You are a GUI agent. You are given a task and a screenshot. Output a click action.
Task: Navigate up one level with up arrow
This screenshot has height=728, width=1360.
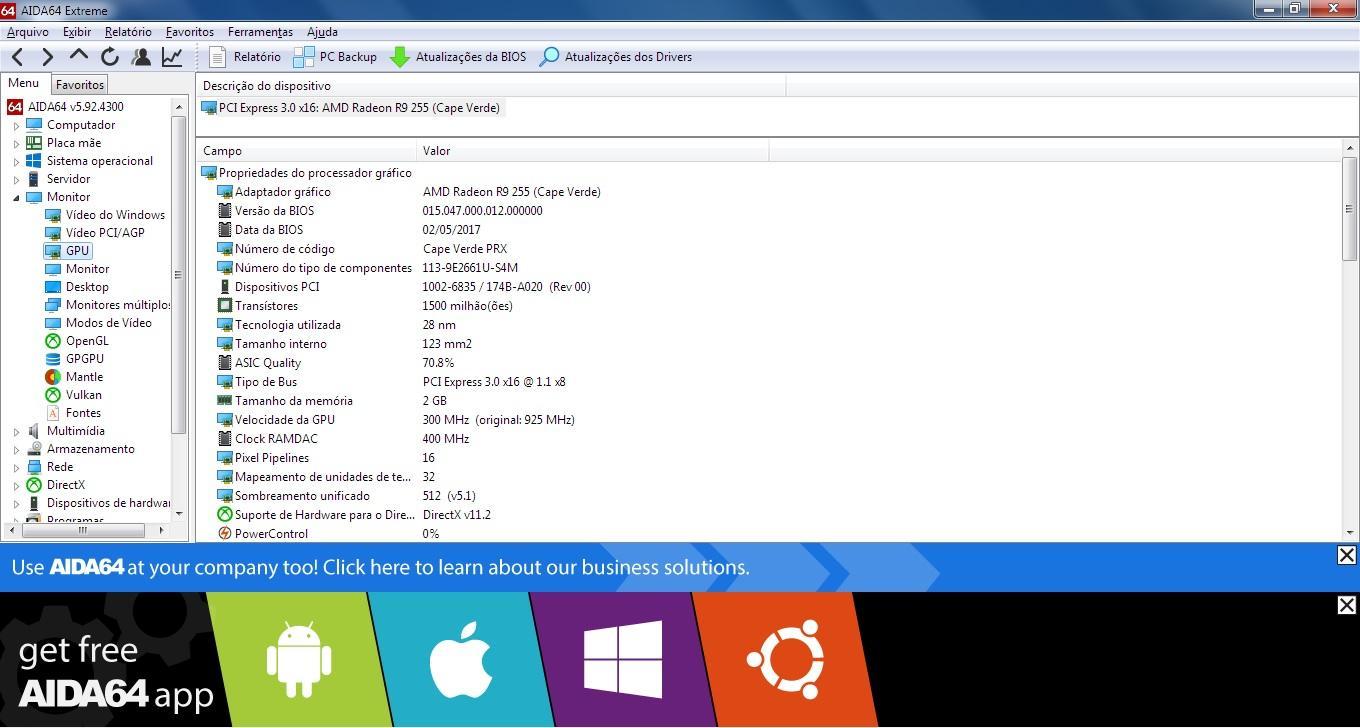[x=79, y=56]
